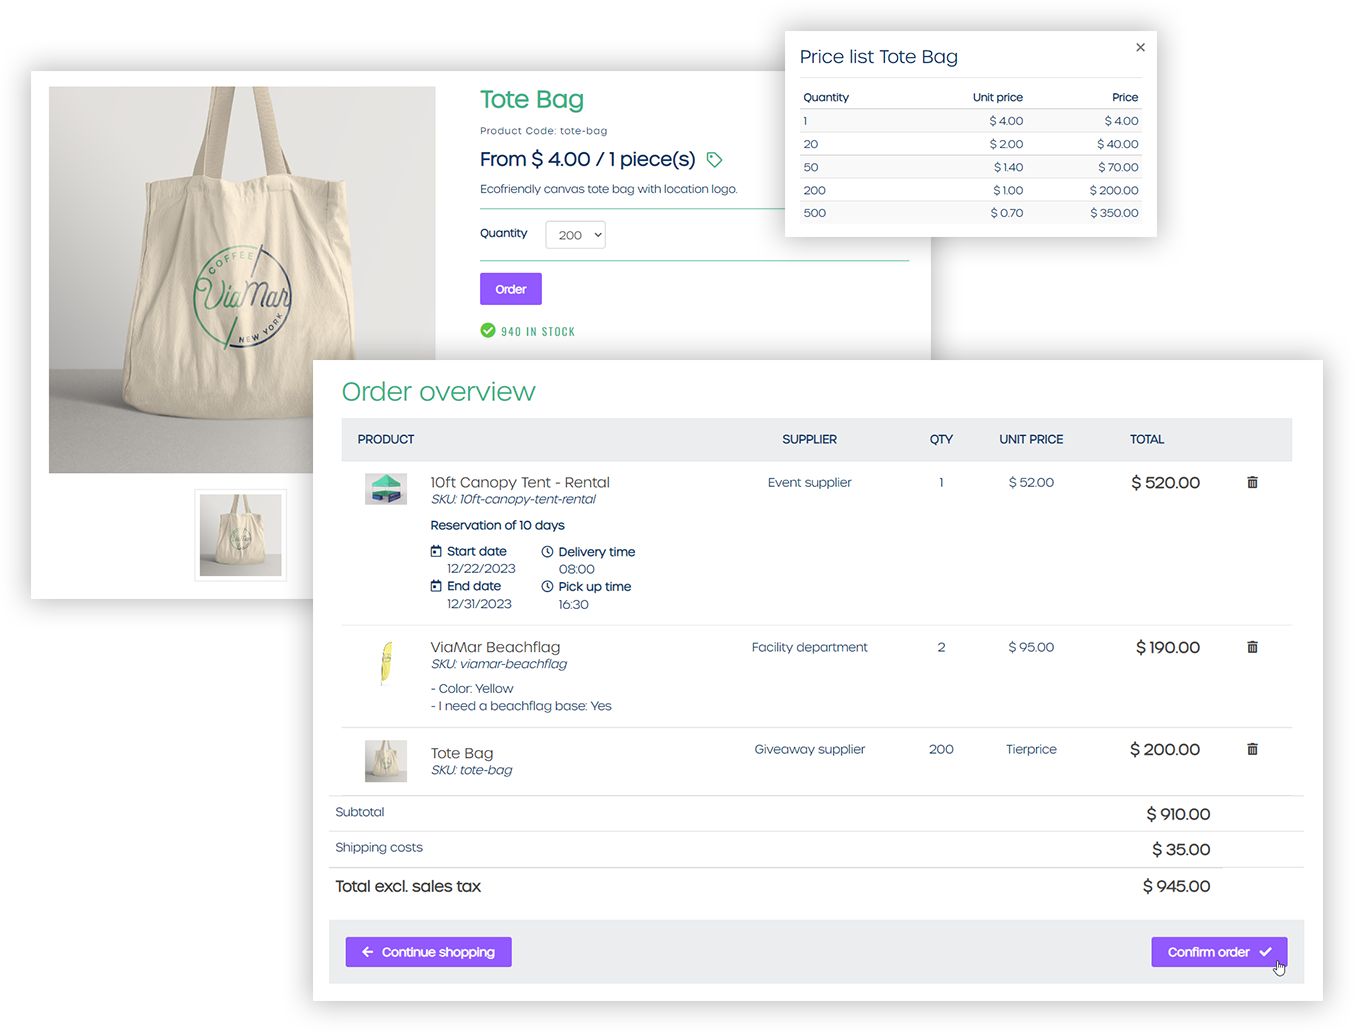The height and width of the screenshot is (1032, 1354).
Task: Click the purple Order button
Action: click(511, 289)
